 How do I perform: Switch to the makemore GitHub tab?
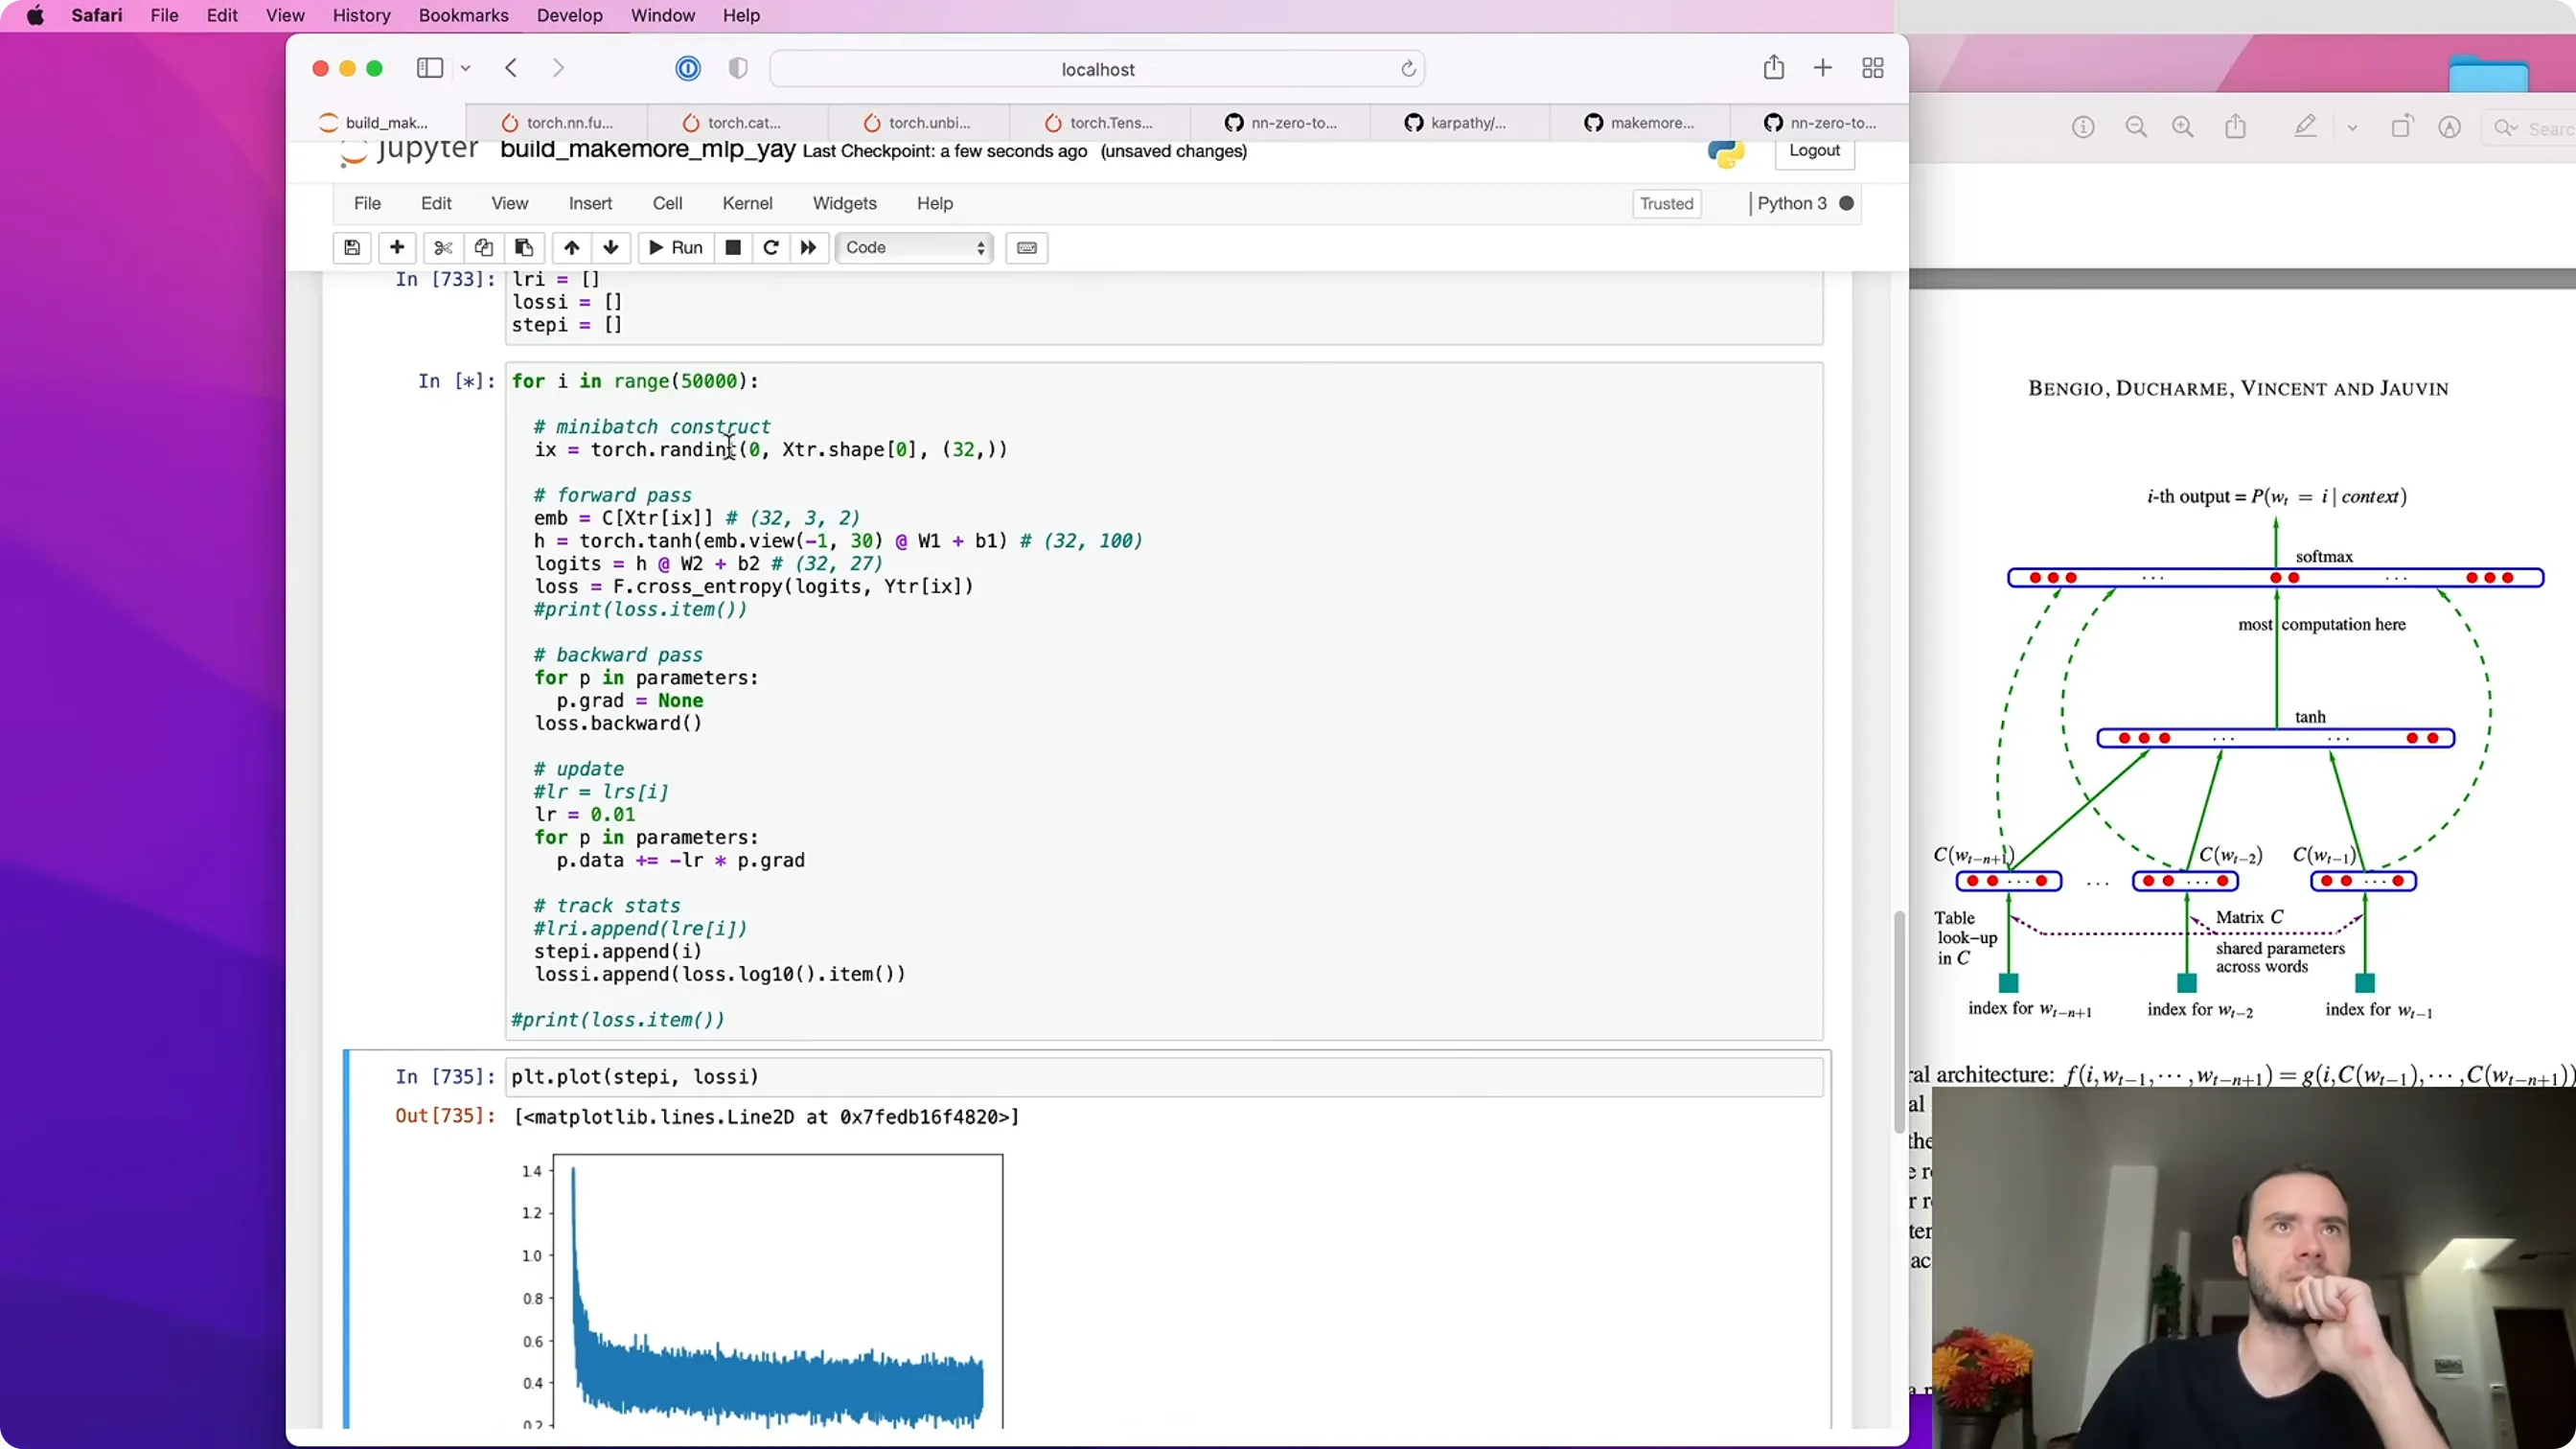(1639, 122)
